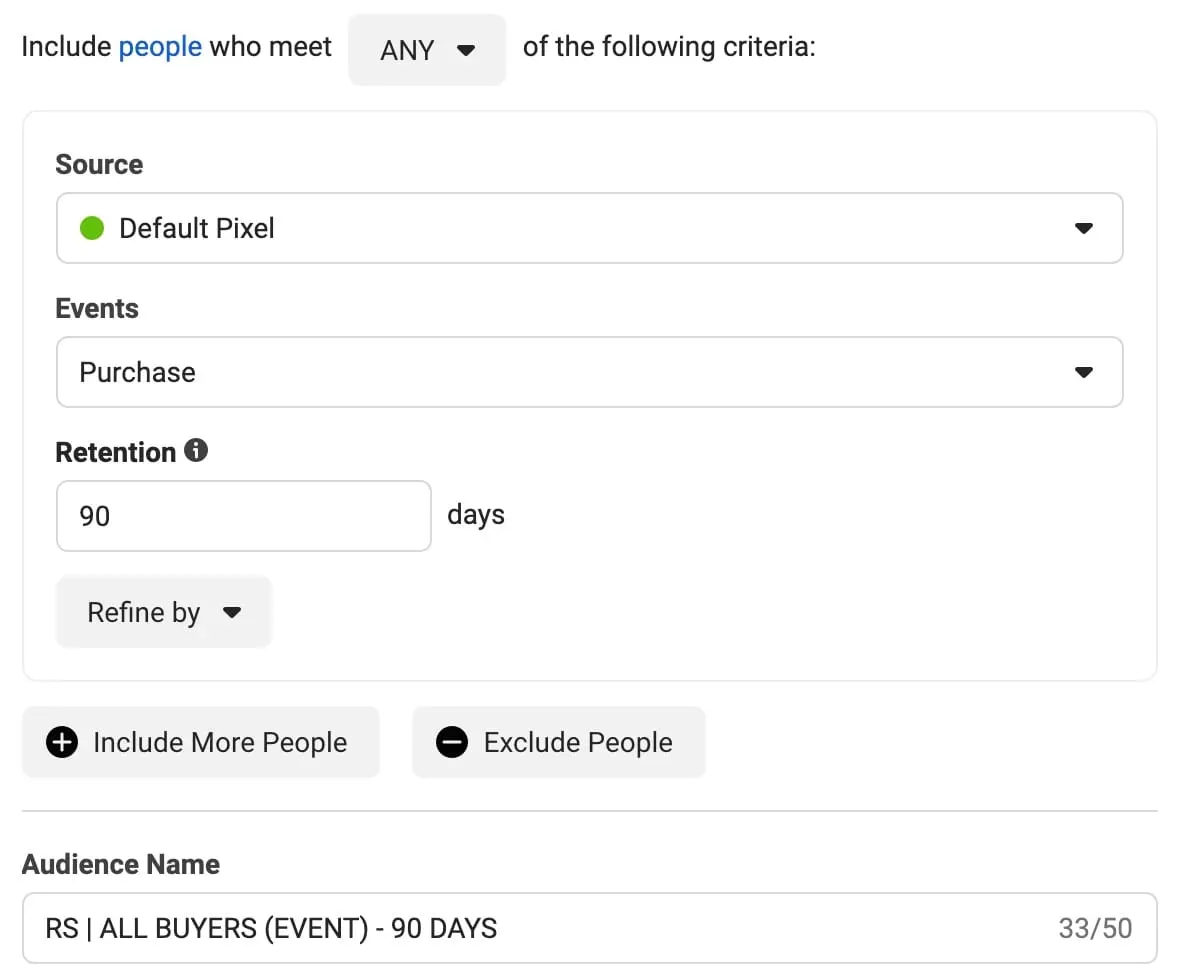Click the green Default Pixel status dot
The image size is (1178, 980).
click(x=92, y=228)
